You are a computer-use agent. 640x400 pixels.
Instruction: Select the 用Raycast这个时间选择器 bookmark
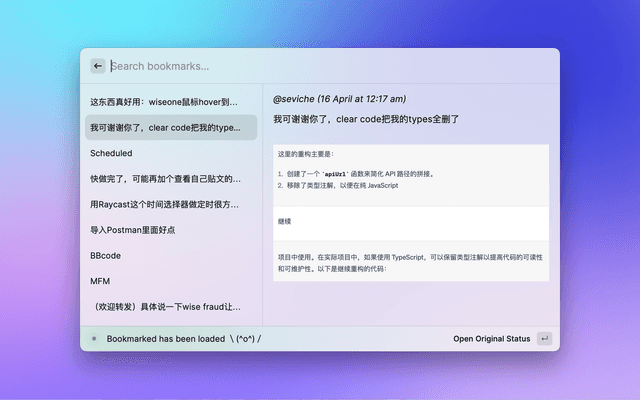[x=166, y=204]
